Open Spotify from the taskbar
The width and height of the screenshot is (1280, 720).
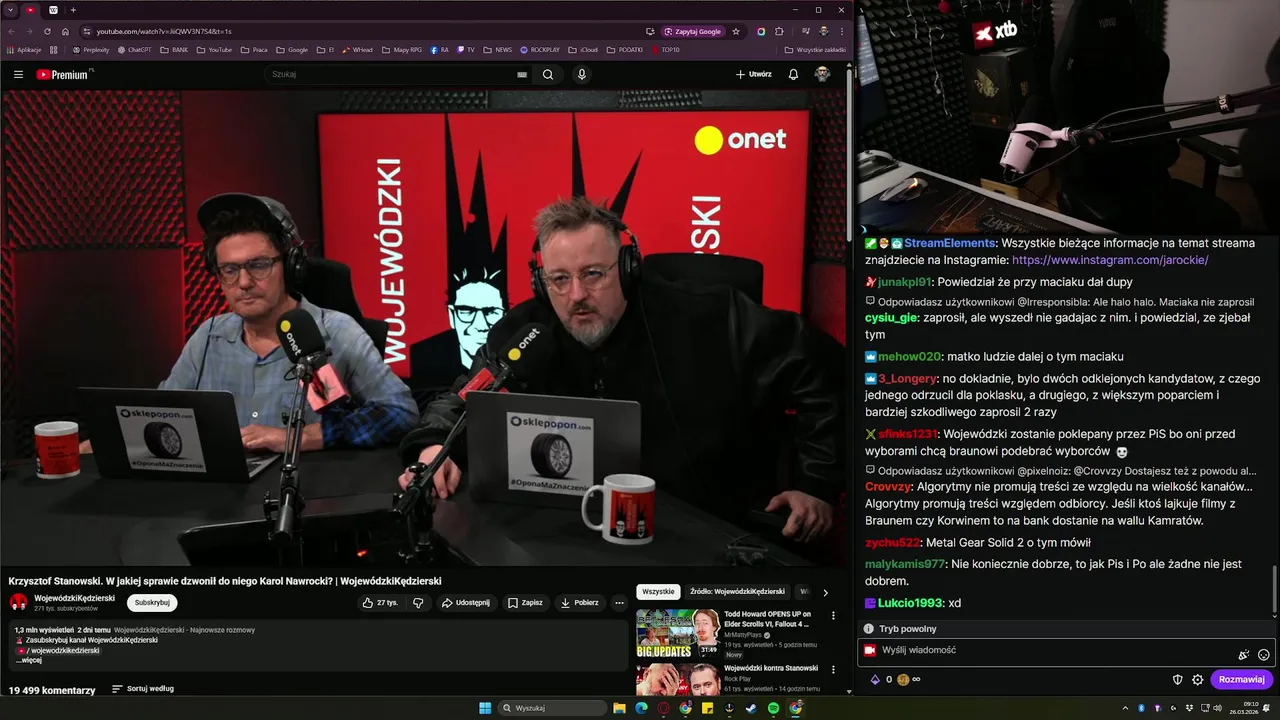pos(774,708)
